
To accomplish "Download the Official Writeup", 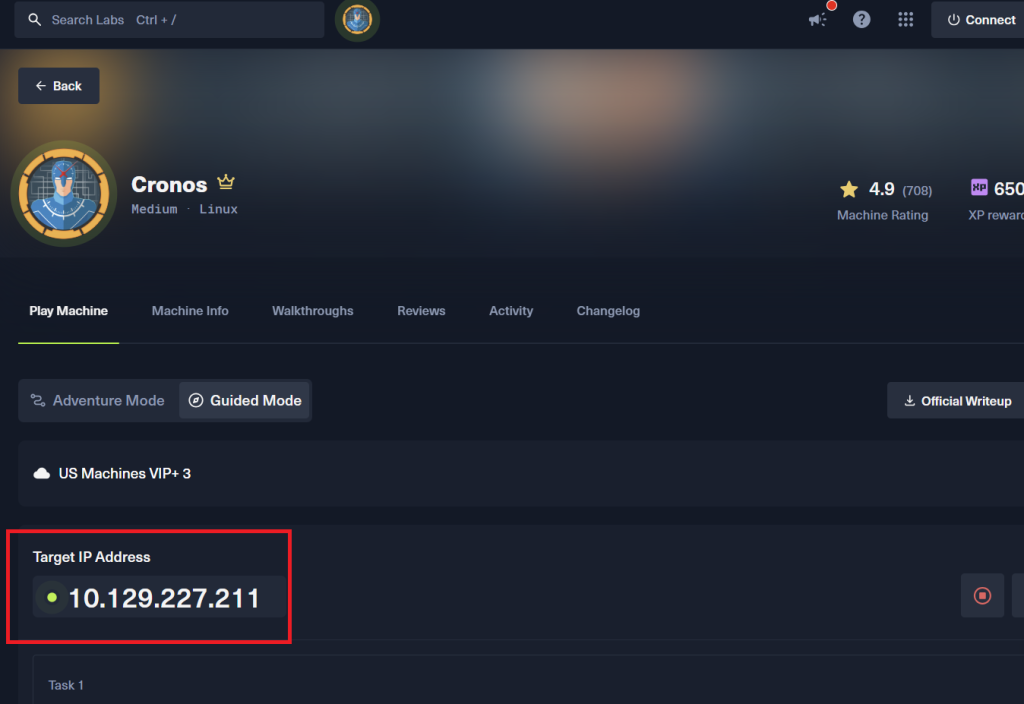I will click(957, 400).
